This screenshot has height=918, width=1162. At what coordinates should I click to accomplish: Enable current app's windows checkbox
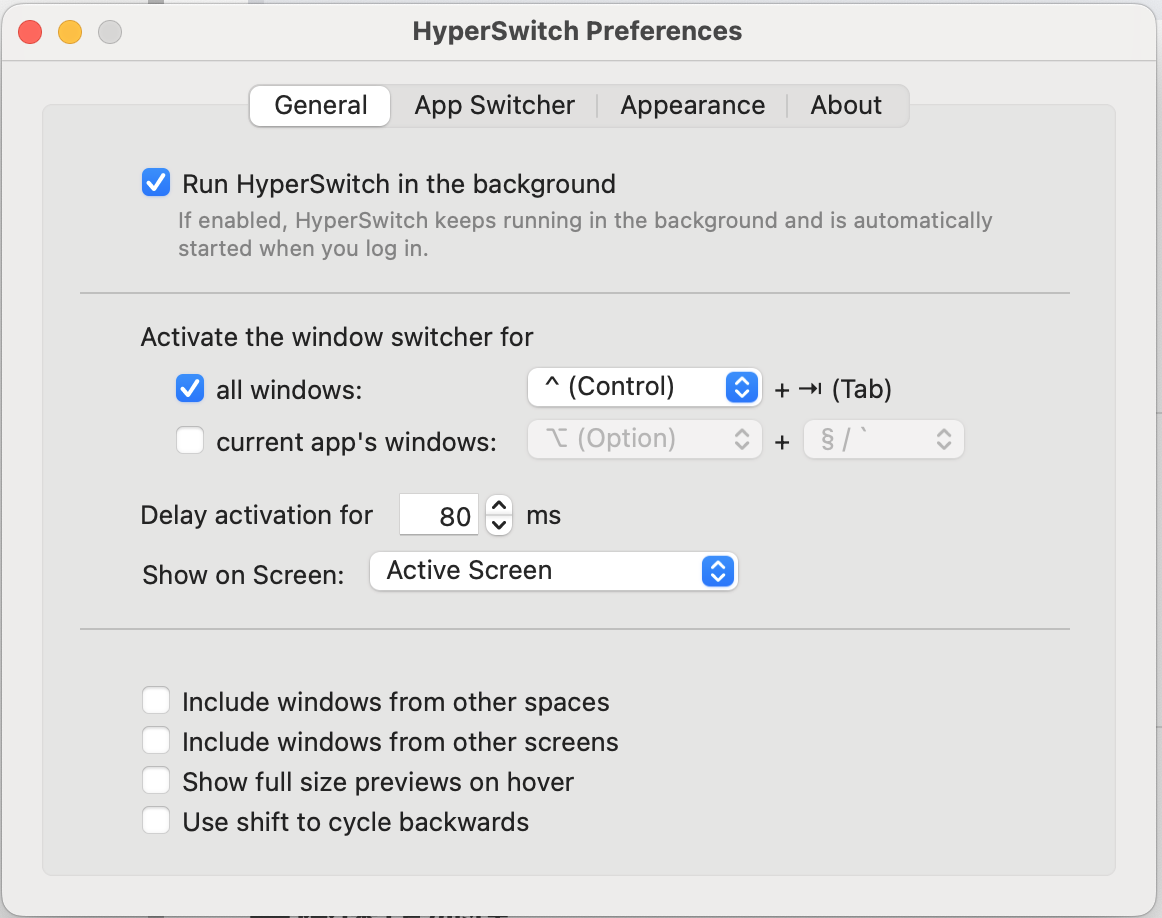pyautogui.click(x=190, y=440)
